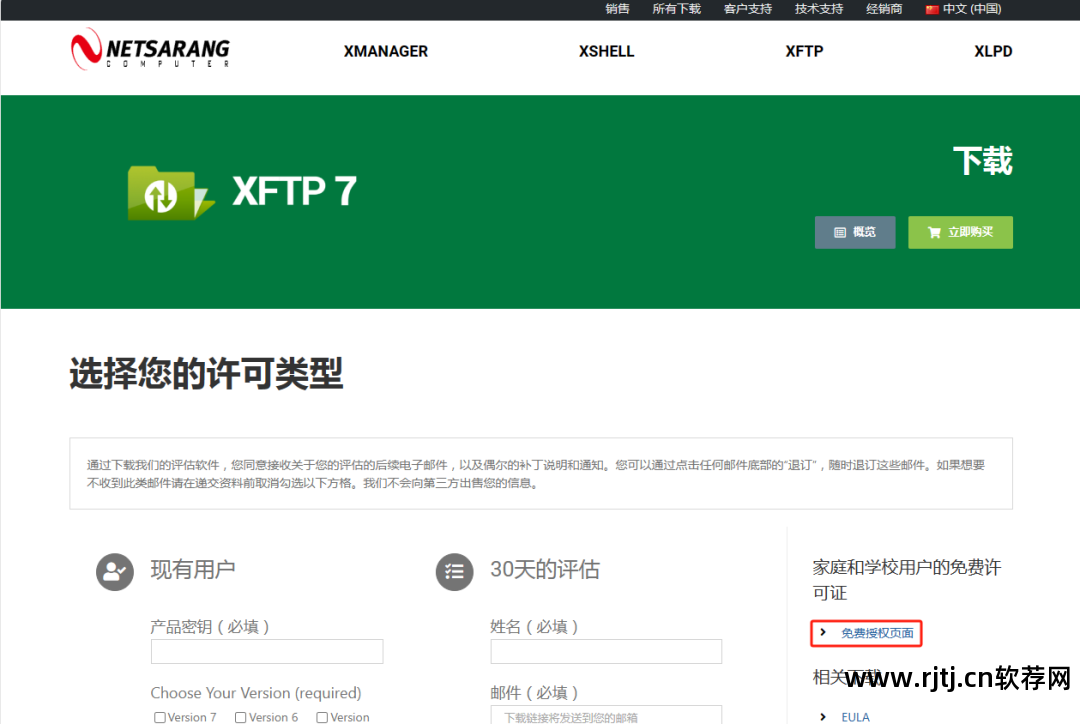Viewport: 1080px width, 724px height.
Task: Check the Version 6 checkbox
Action: tap(240, 717)
